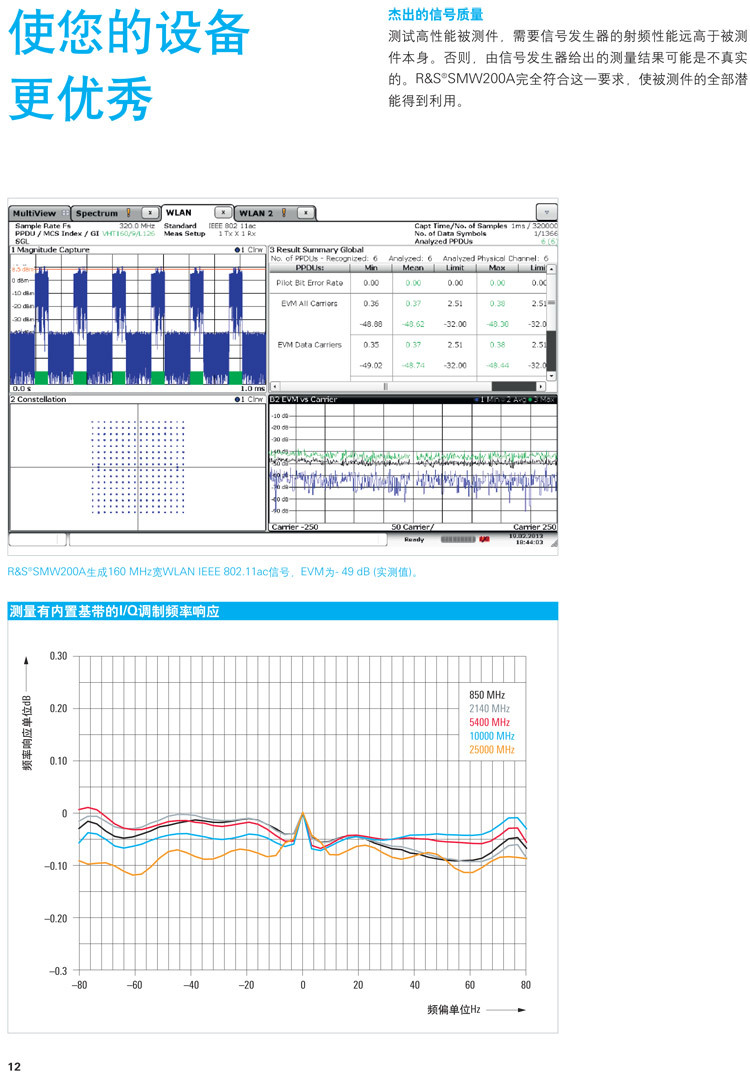Click the 10000 MHz legend entry
Image resolution: width=750 pixels, height=1075 pixels.
click(492, 736)
